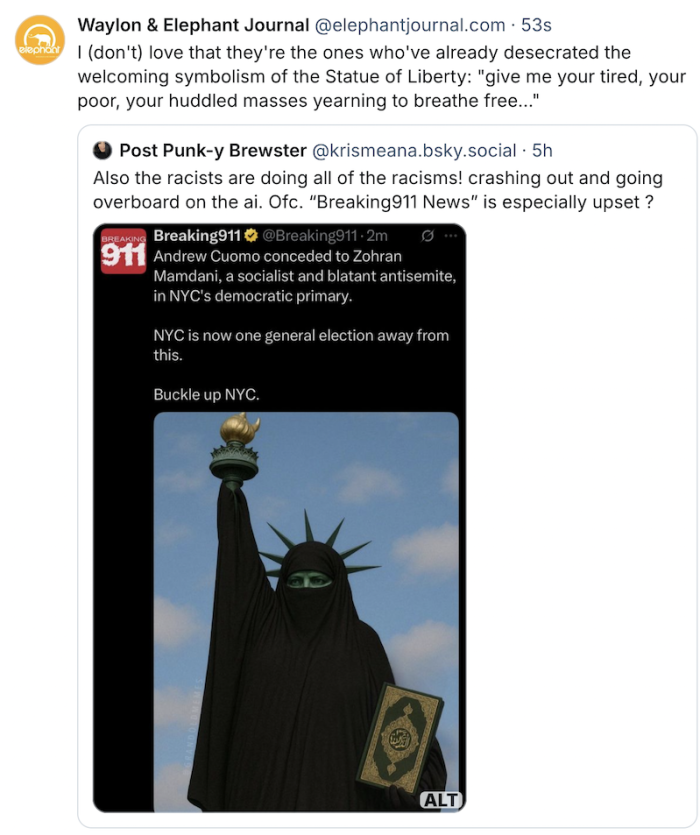Open the @elephantjournal.com handle link
700x835 pixels.
tap(410, 25)
